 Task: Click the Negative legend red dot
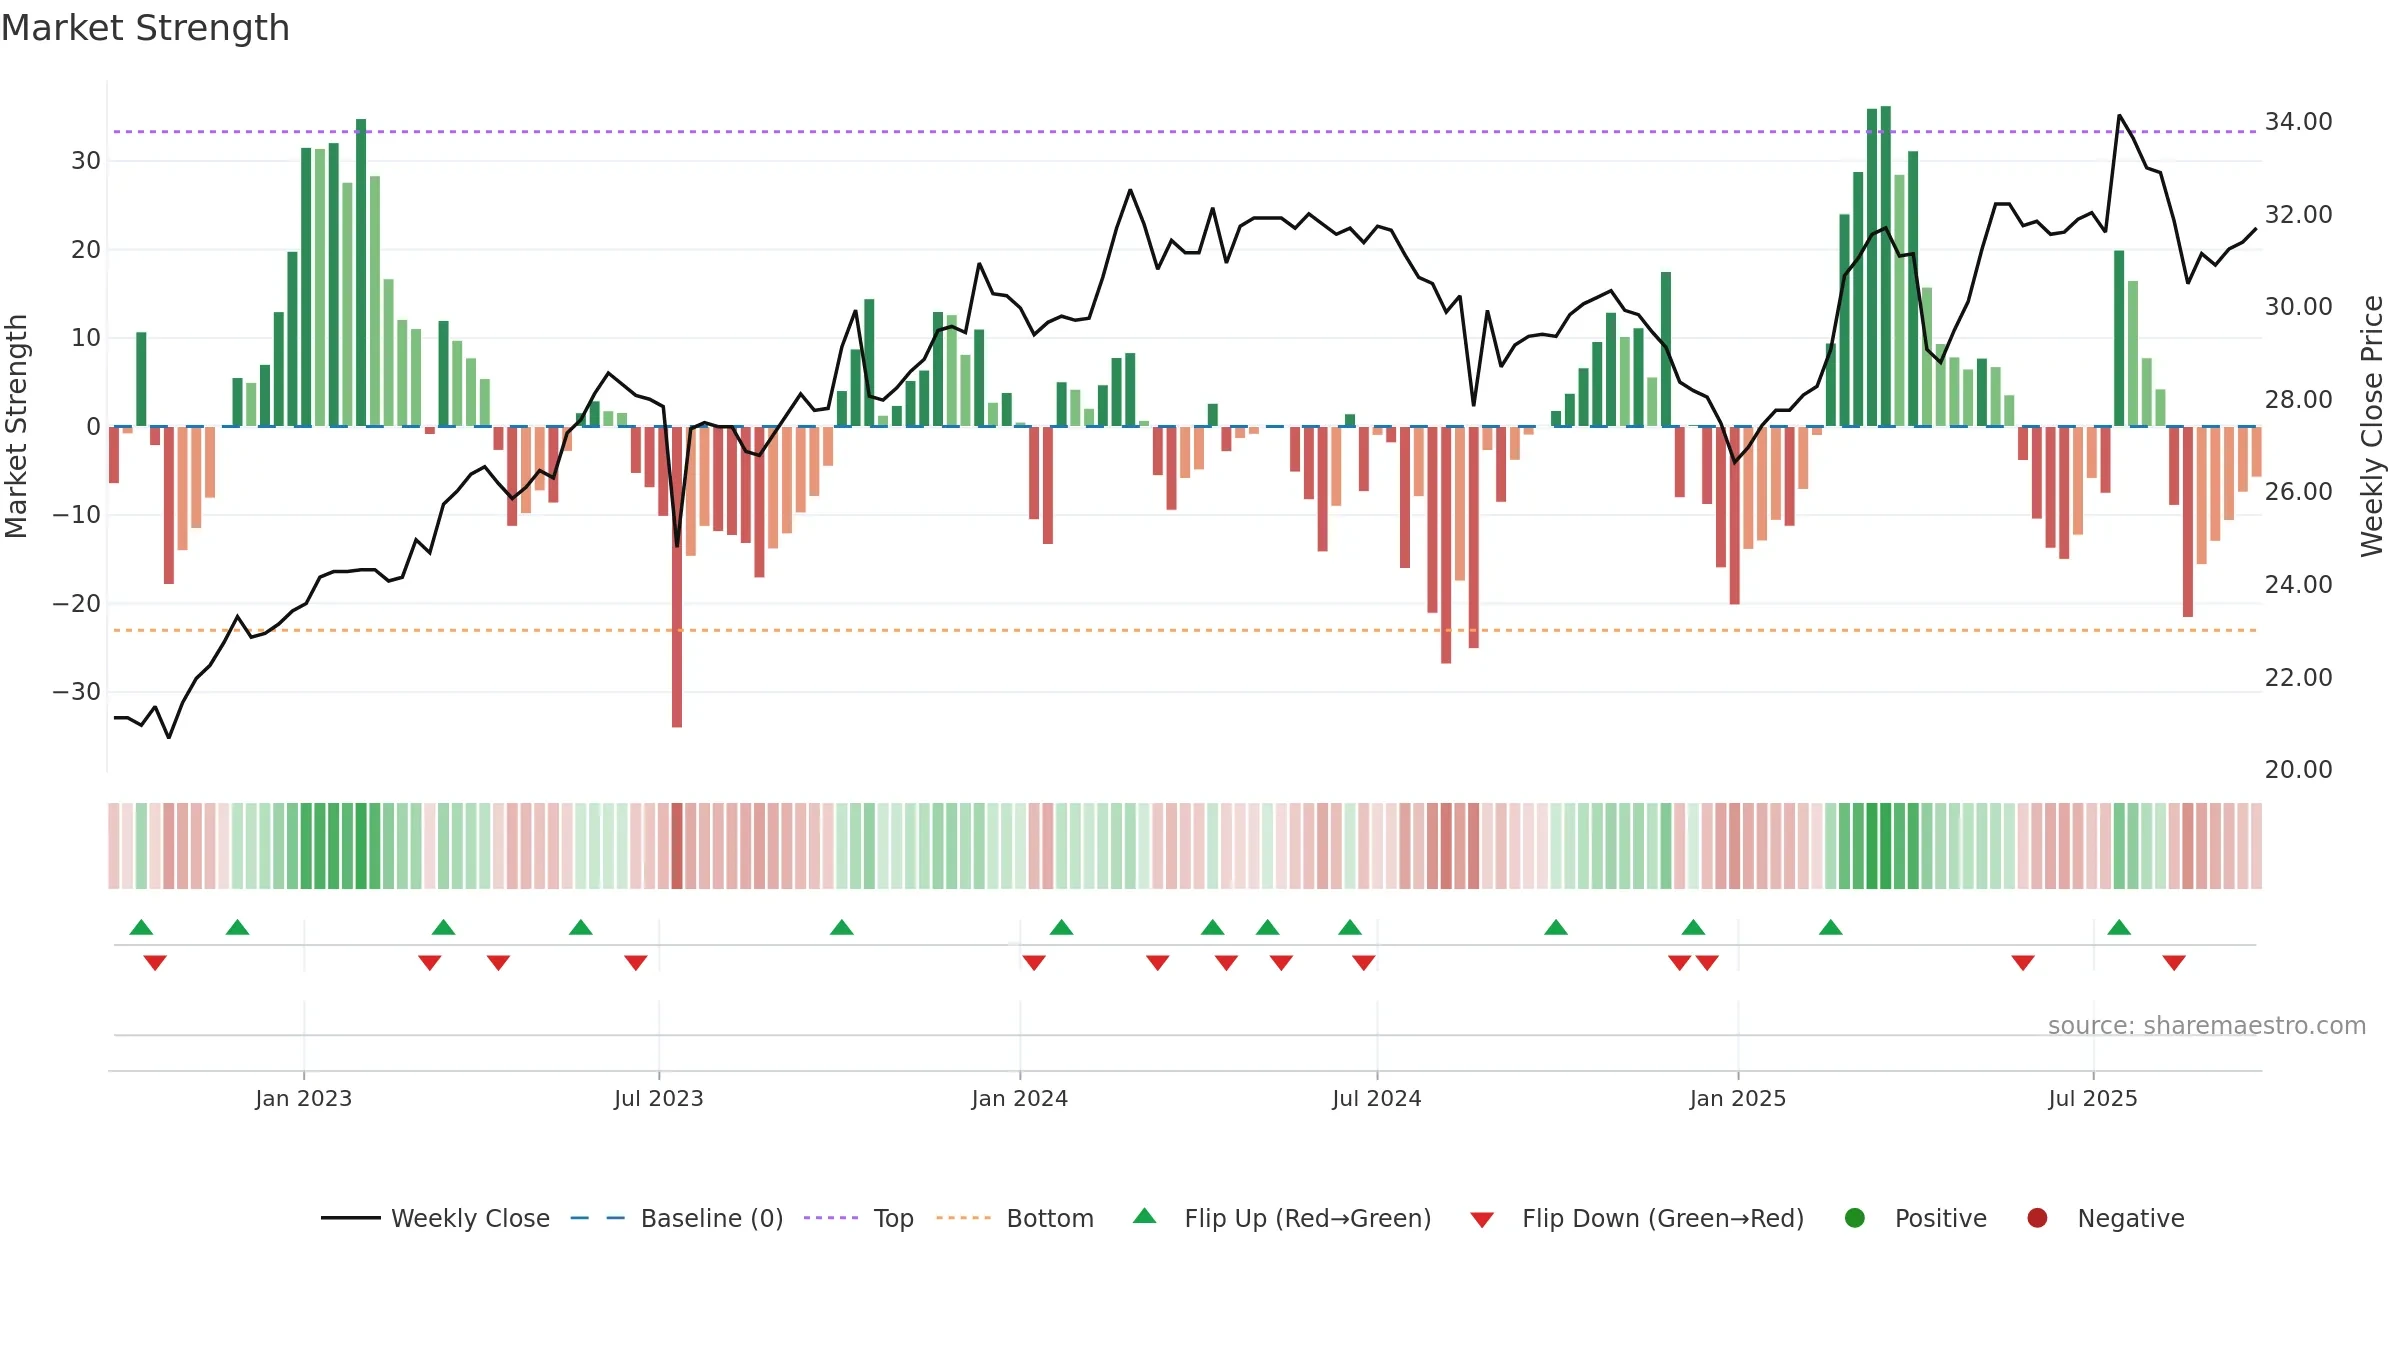pyautogui.click(x=2037, y=1218)
